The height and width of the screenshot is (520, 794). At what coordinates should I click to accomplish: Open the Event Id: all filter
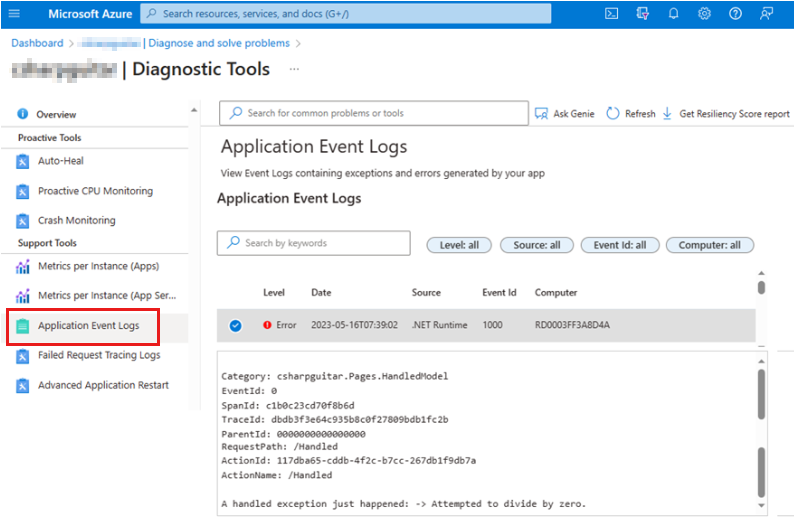click(x=619, y=245)
